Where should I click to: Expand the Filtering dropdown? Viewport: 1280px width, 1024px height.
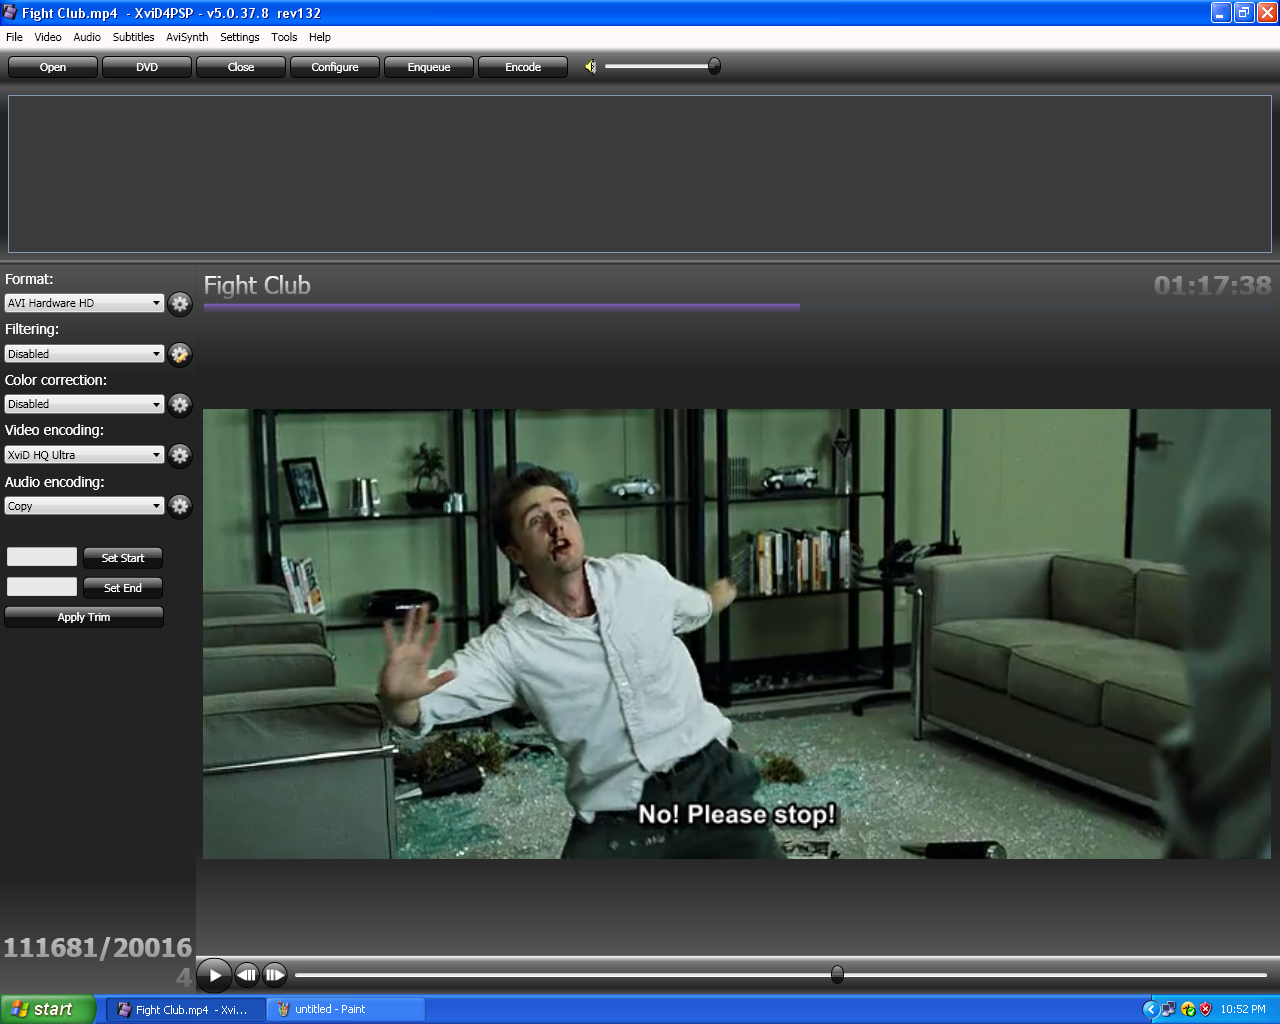pos(84,354)
